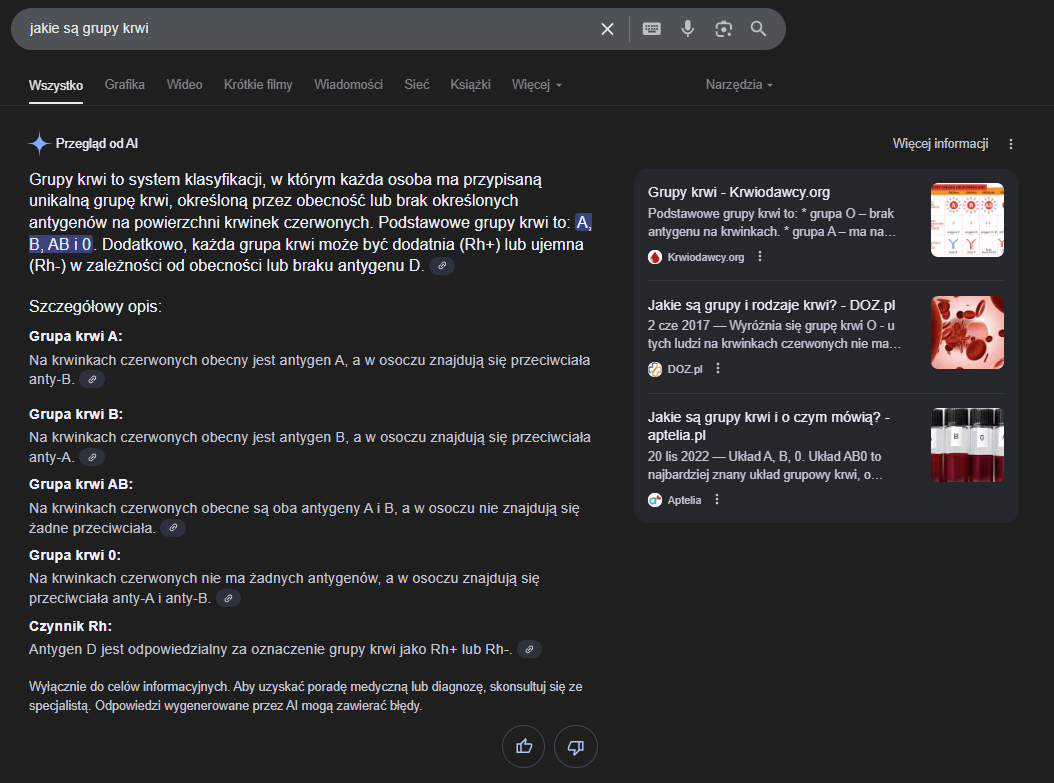The width and height of the screenshot is (1054, 783).
Task: Open the three-dot menu next to Krwiodawcy.org
Action: [x=760, y=256]
